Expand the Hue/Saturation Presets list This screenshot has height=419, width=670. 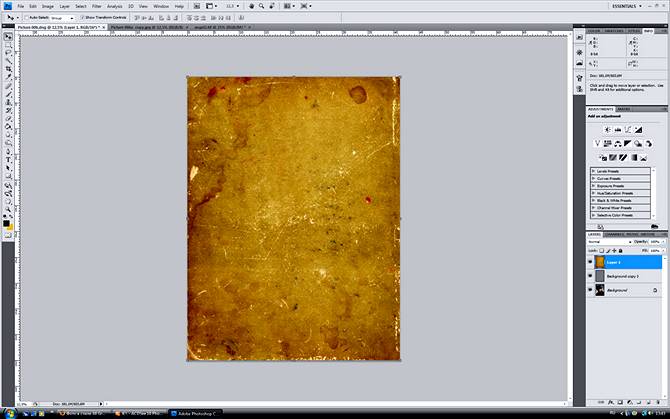tap(620, 193)
